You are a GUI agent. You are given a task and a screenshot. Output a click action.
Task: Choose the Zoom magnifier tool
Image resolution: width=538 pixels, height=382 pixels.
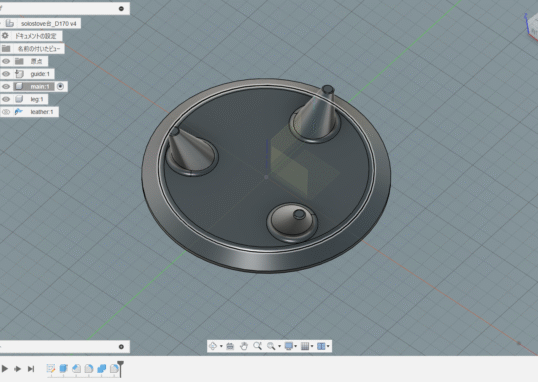click(257, 346)
